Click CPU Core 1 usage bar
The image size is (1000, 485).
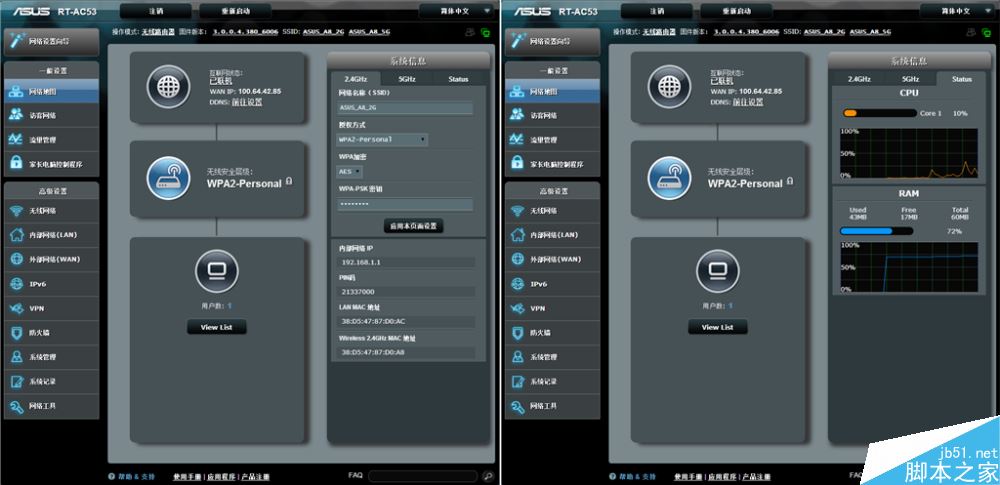pyautogui.click(x=879, y=113)
